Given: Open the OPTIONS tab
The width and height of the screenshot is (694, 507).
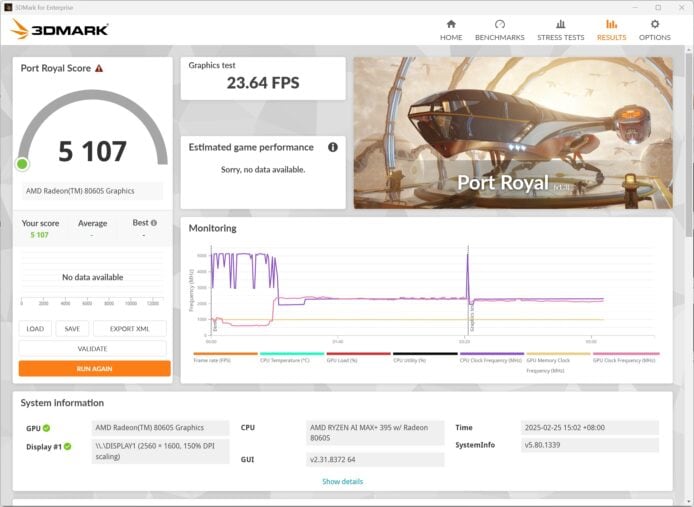Looking at the screenshot, I should pos(655,30).
